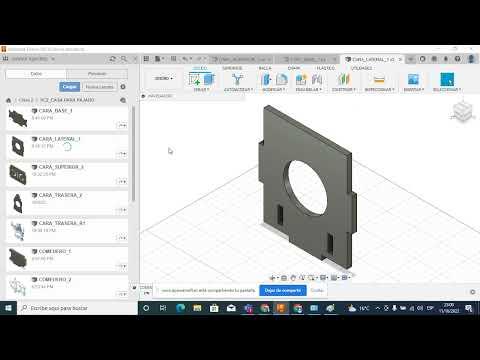Image resolution: width=480 pixels, height=360 pixels.
Task: Click the Orbit tool in navigation bar
Action: pos(273,277)
